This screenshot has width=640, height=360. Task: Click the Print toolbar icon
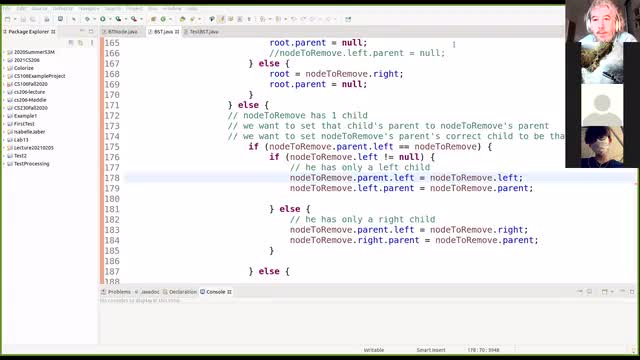[47, 19]
